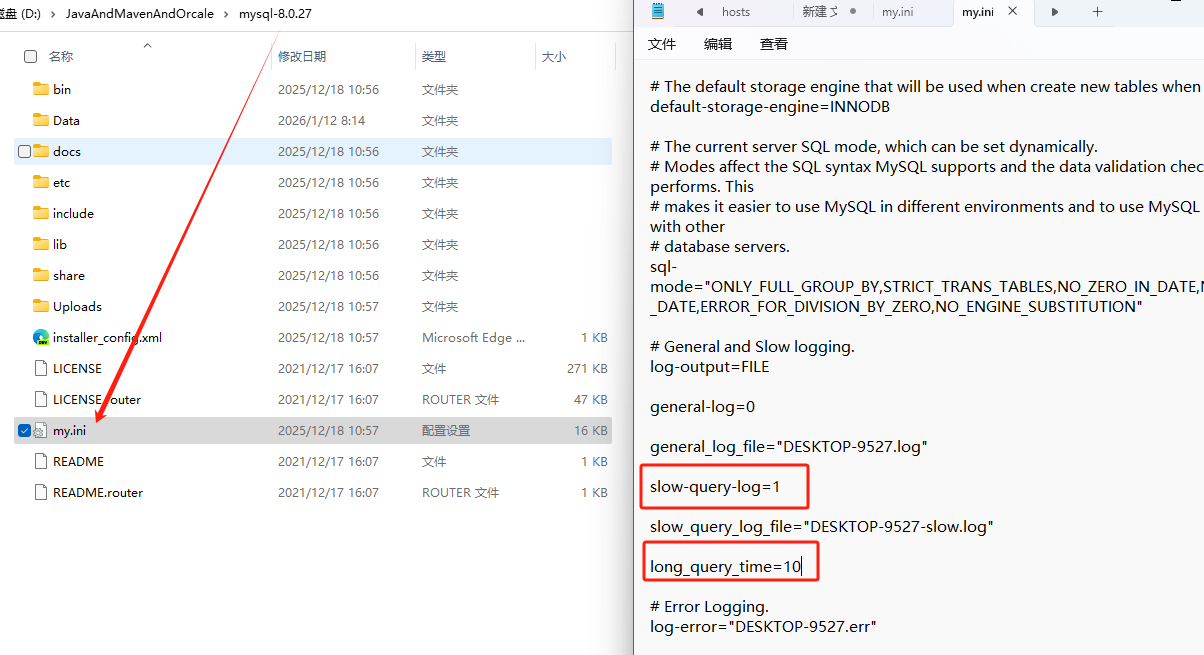1204x655 pixels.
Task: Click the # General and Slow logging. comment
Action: coord(752,346)
